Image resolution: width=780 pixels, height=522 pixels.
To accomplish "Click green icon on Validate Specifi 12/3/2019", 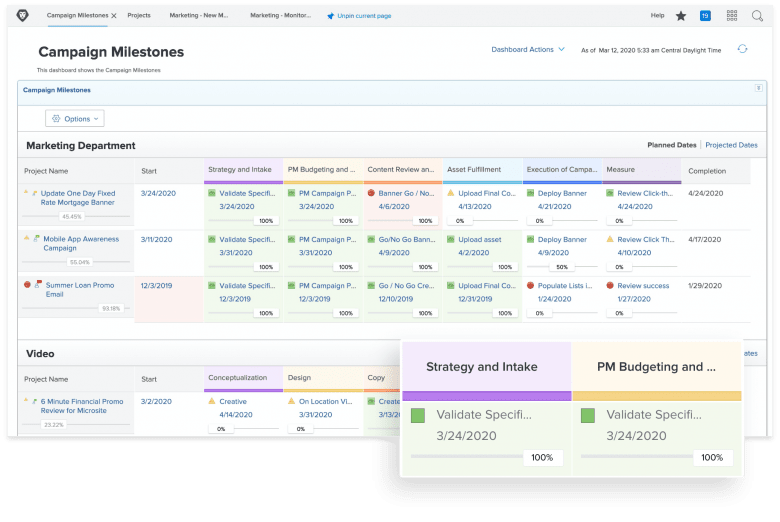I will click(212, 286).
